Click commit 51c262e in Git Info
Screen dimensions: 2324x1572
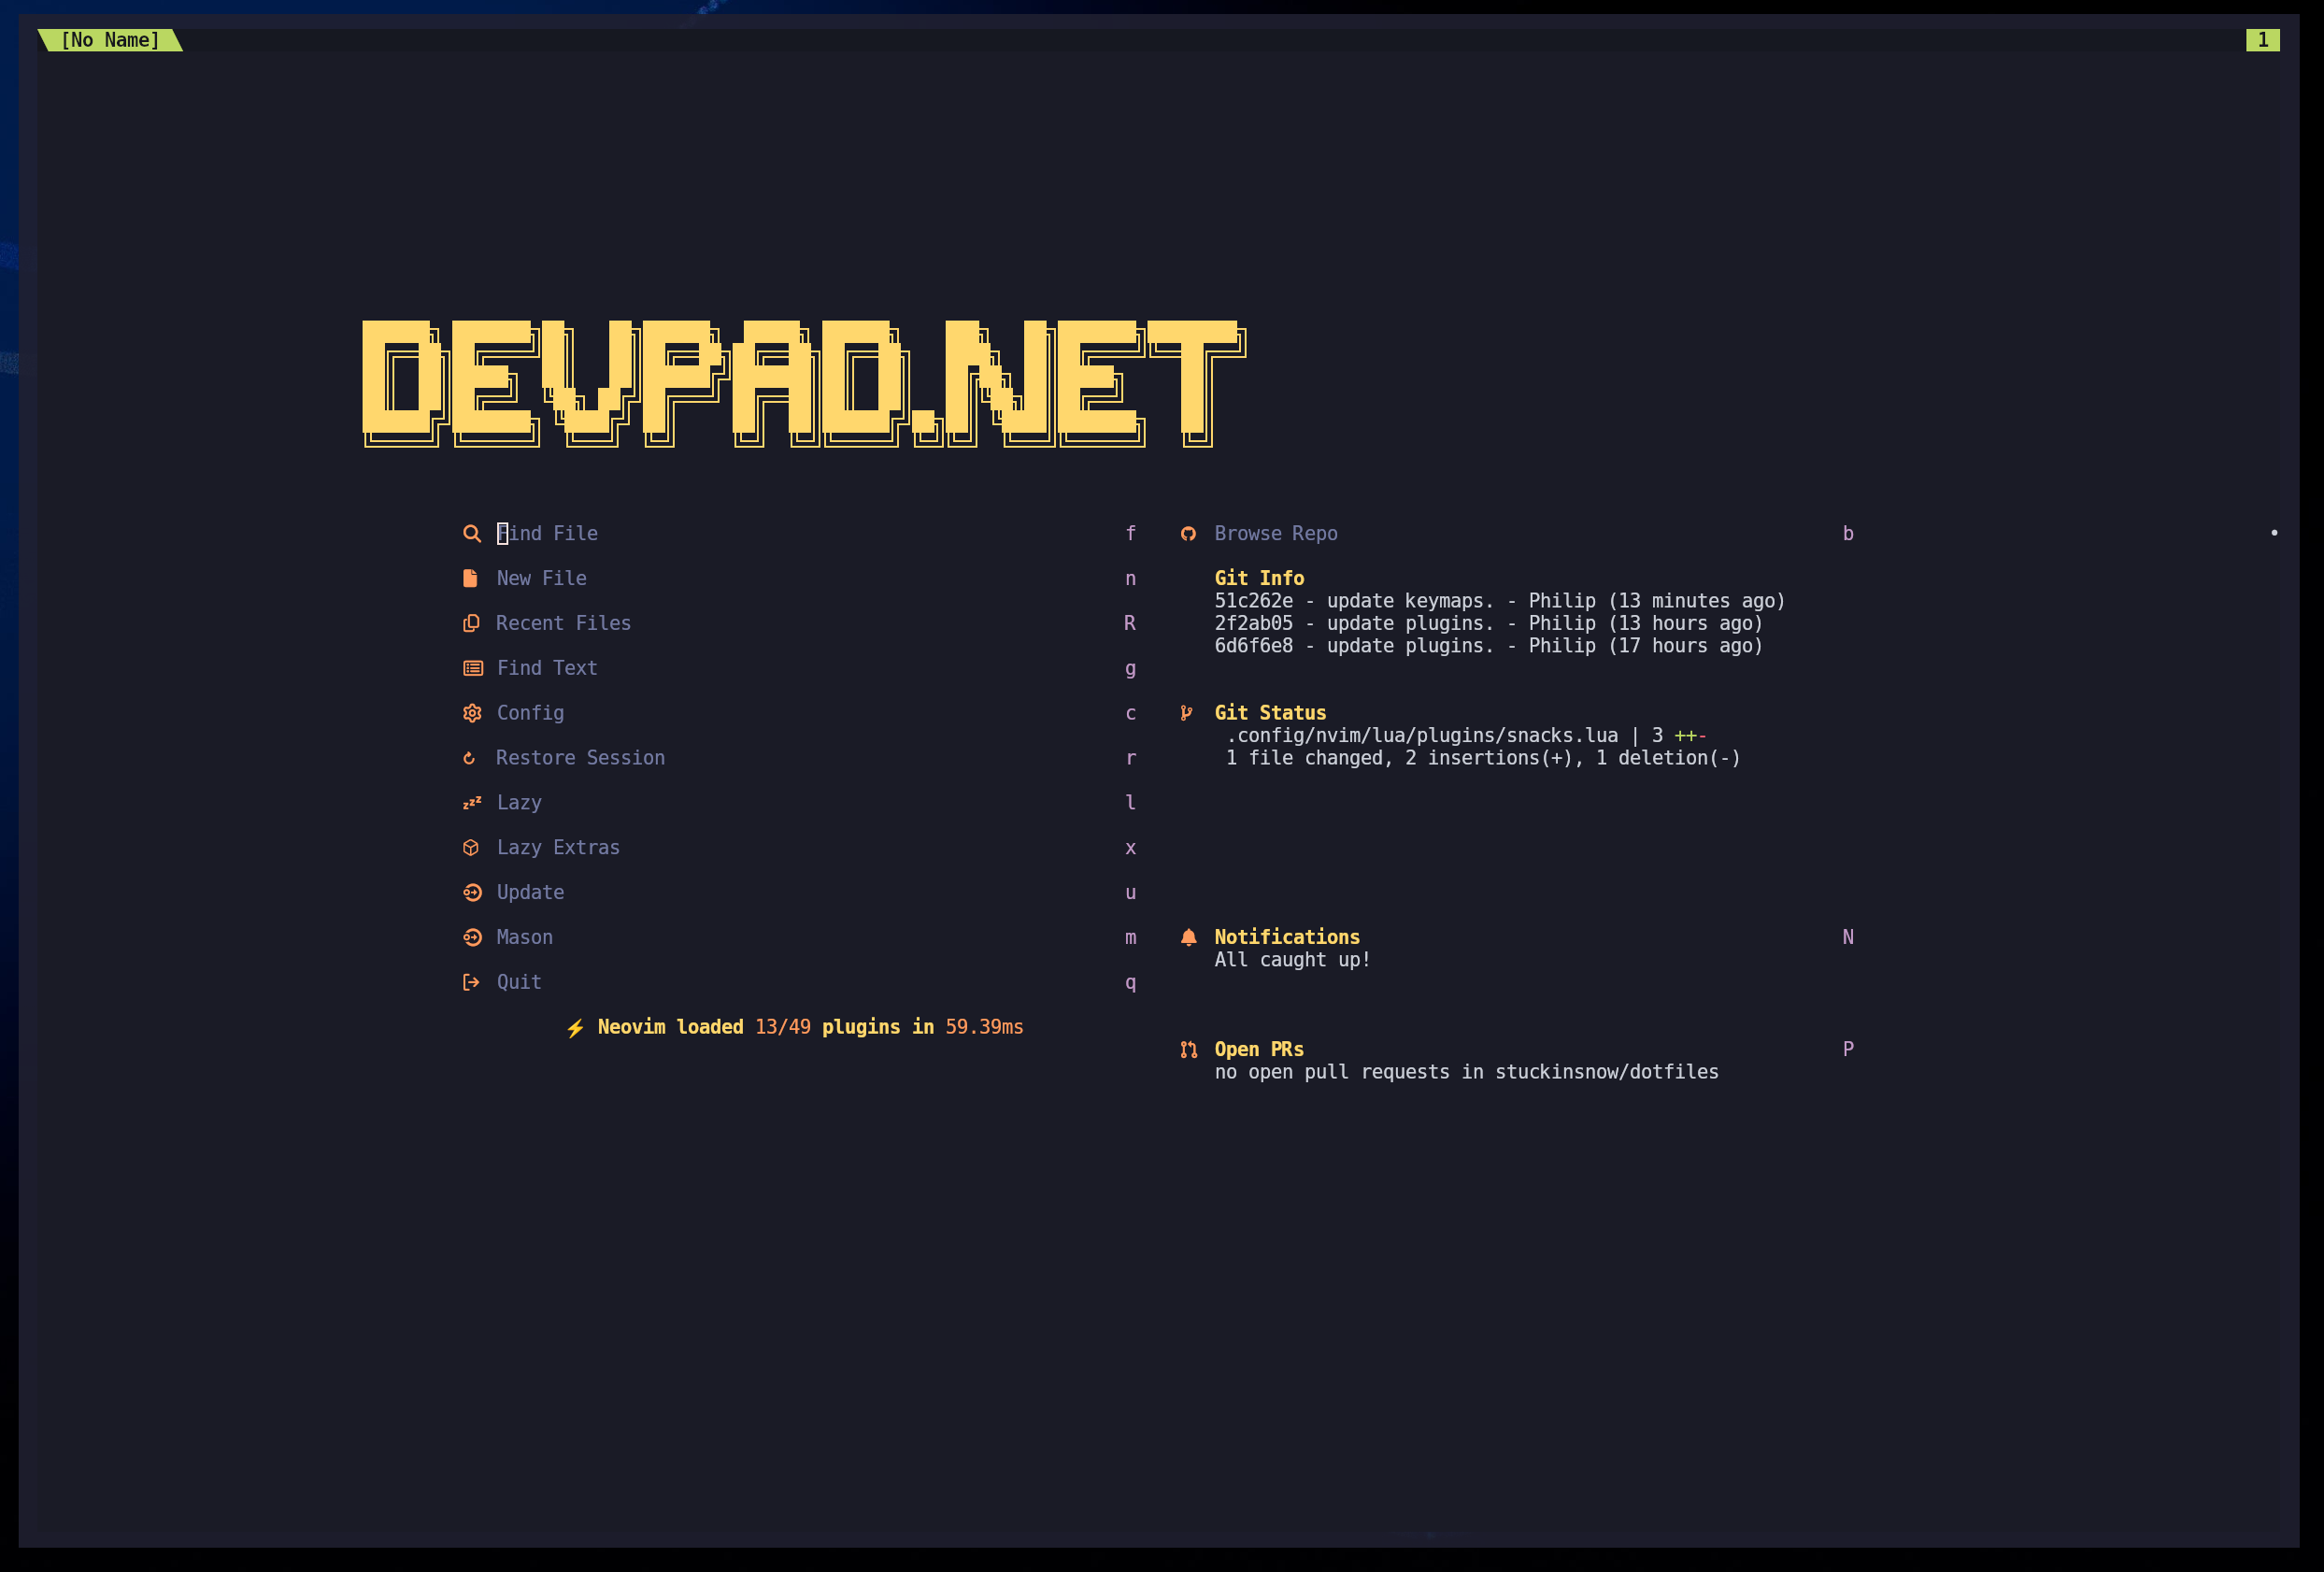pos(1254,601)
